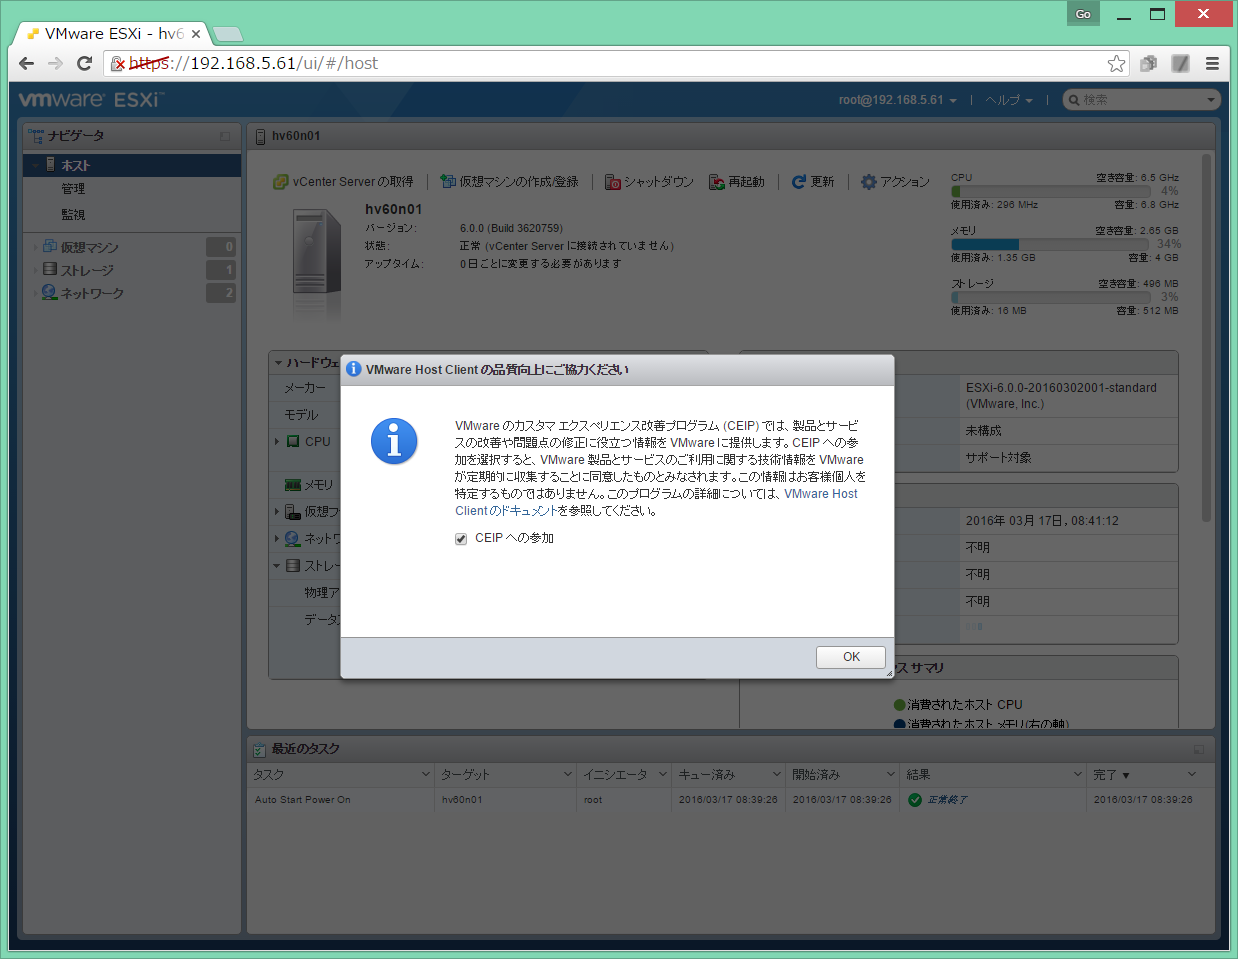The image size is (1238, 959).
Task: Bookmark page with star icon
Action: pos(1116,64)
